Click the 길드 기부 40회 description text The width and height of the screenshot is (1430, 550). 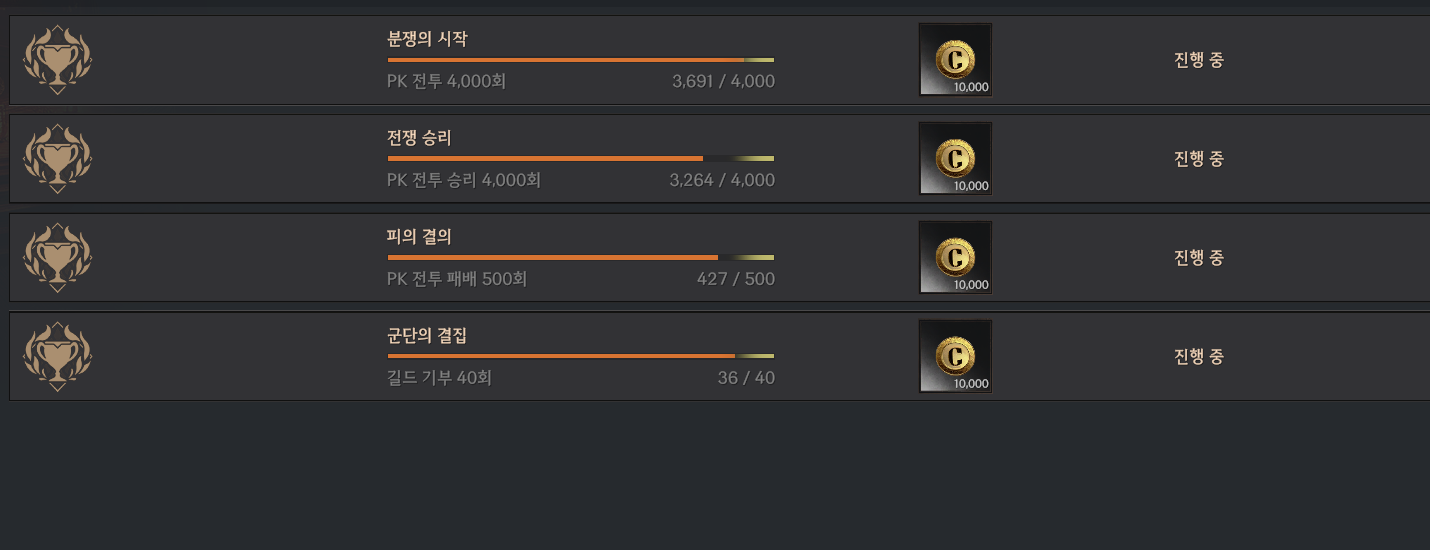[x=439, y=378]
